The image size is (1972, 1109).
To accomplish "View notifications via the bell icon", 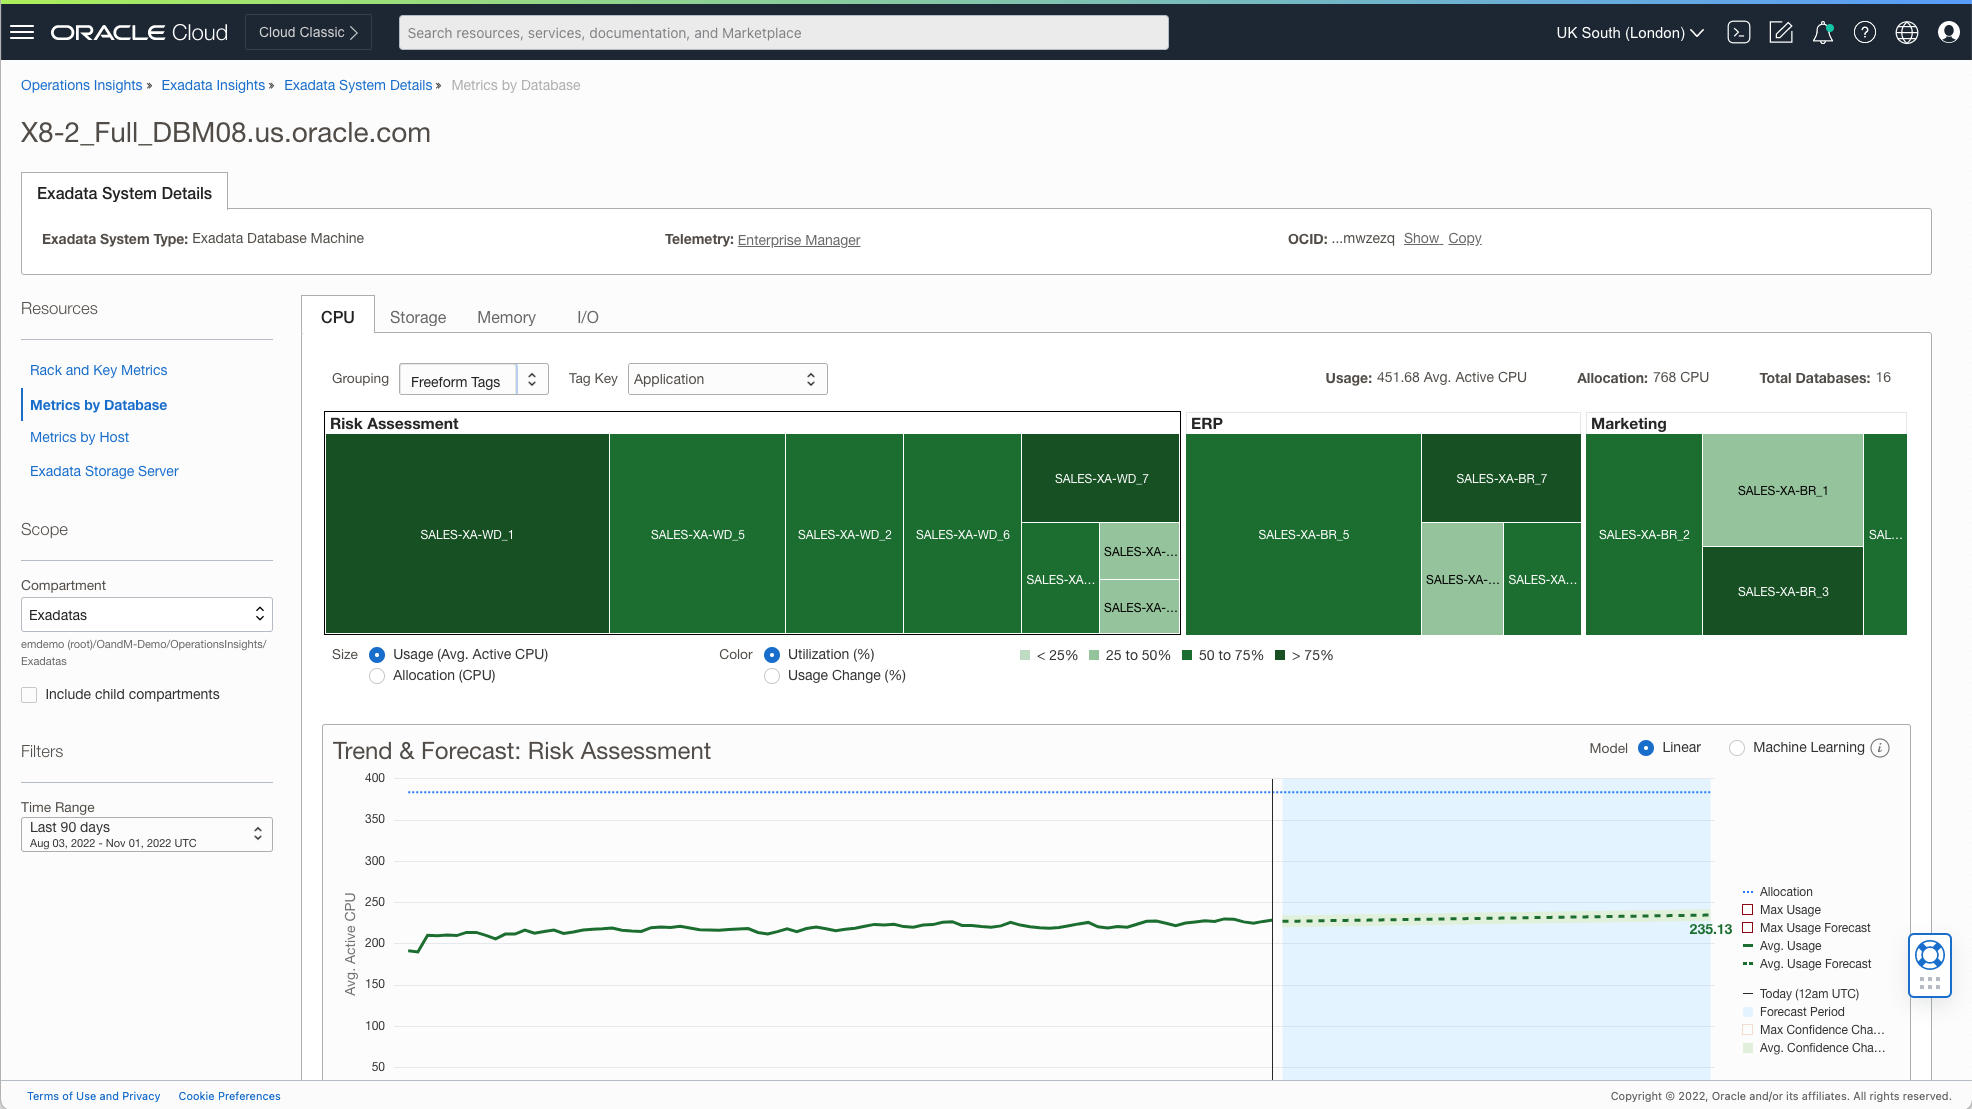I will click(x=1823, y=32).
